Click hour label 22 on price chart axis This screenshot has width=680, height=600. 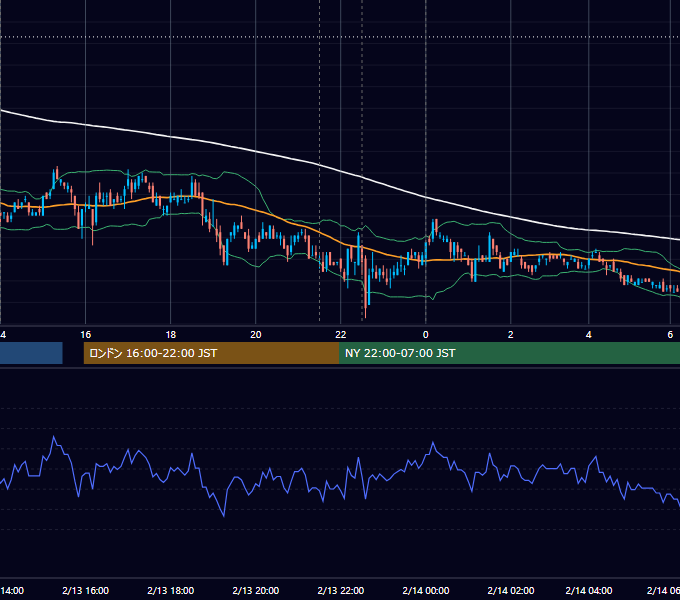[340, 335]
